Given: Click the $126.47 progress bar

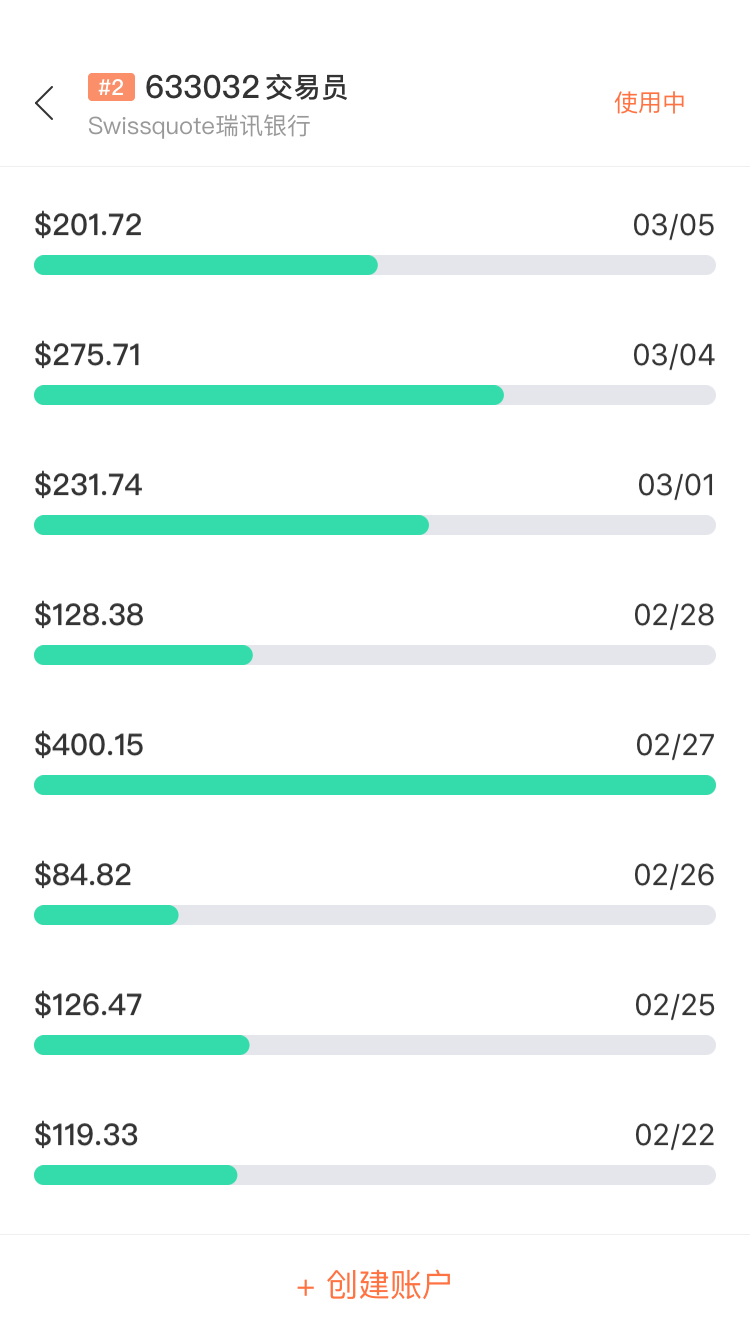Looking at the screenshot, I should click(375, 1045).
